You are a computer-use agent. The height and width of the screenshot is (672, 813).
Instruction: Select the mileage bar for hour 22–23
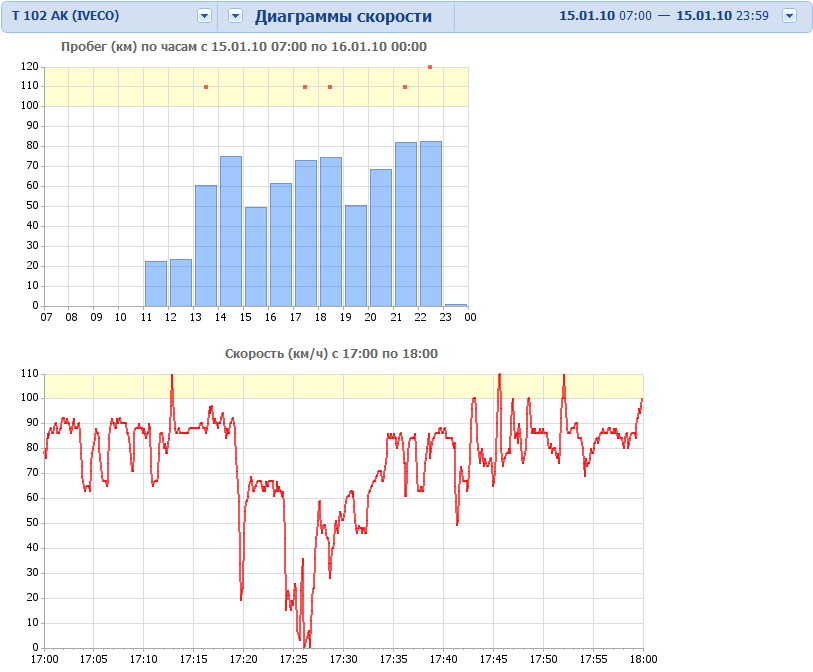(431, 224)
